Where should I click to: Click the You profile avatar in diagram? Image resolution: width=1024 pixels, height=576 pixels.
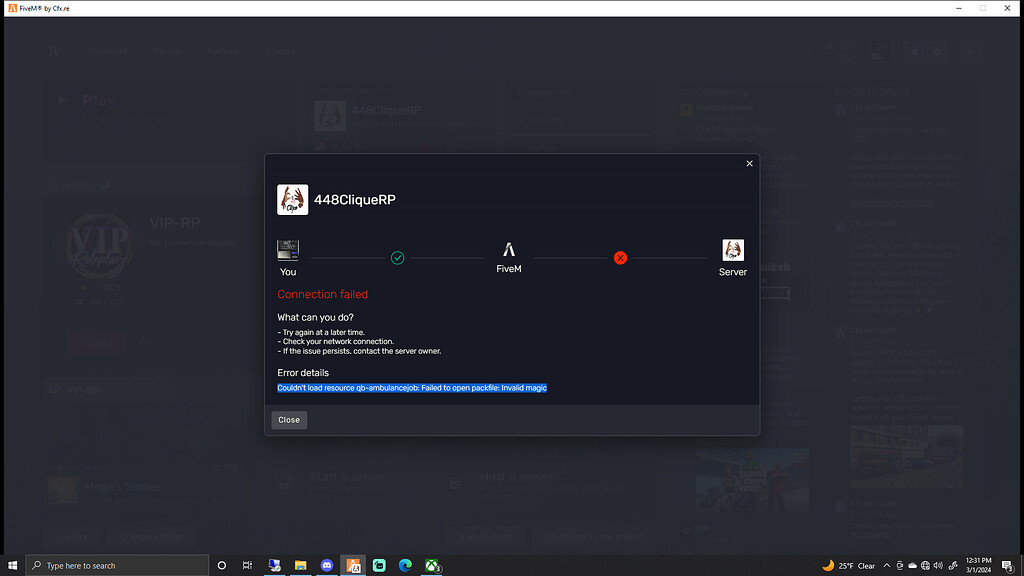(288, 250)
